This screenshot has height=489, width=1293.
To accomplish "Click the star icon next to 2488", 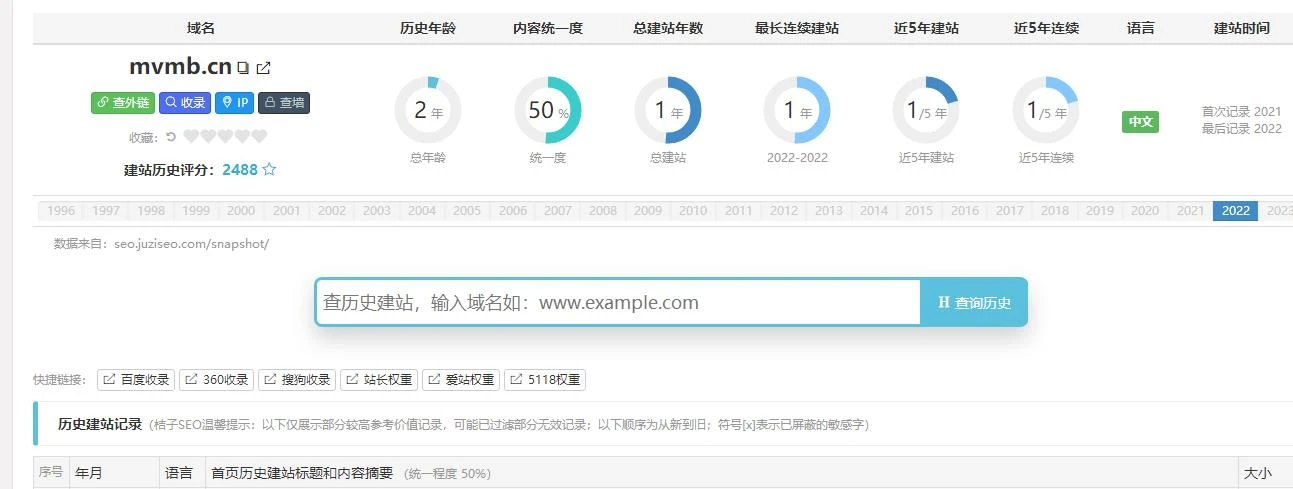I will 269,170.
